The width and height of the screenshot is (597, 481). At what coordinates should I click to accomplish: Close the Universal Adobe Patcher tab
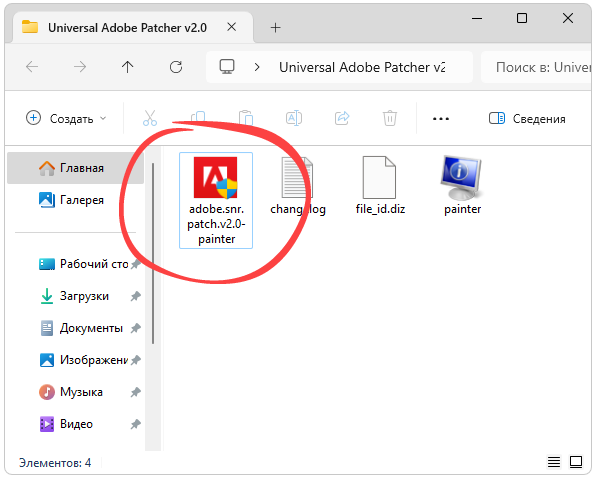point(231,27)
